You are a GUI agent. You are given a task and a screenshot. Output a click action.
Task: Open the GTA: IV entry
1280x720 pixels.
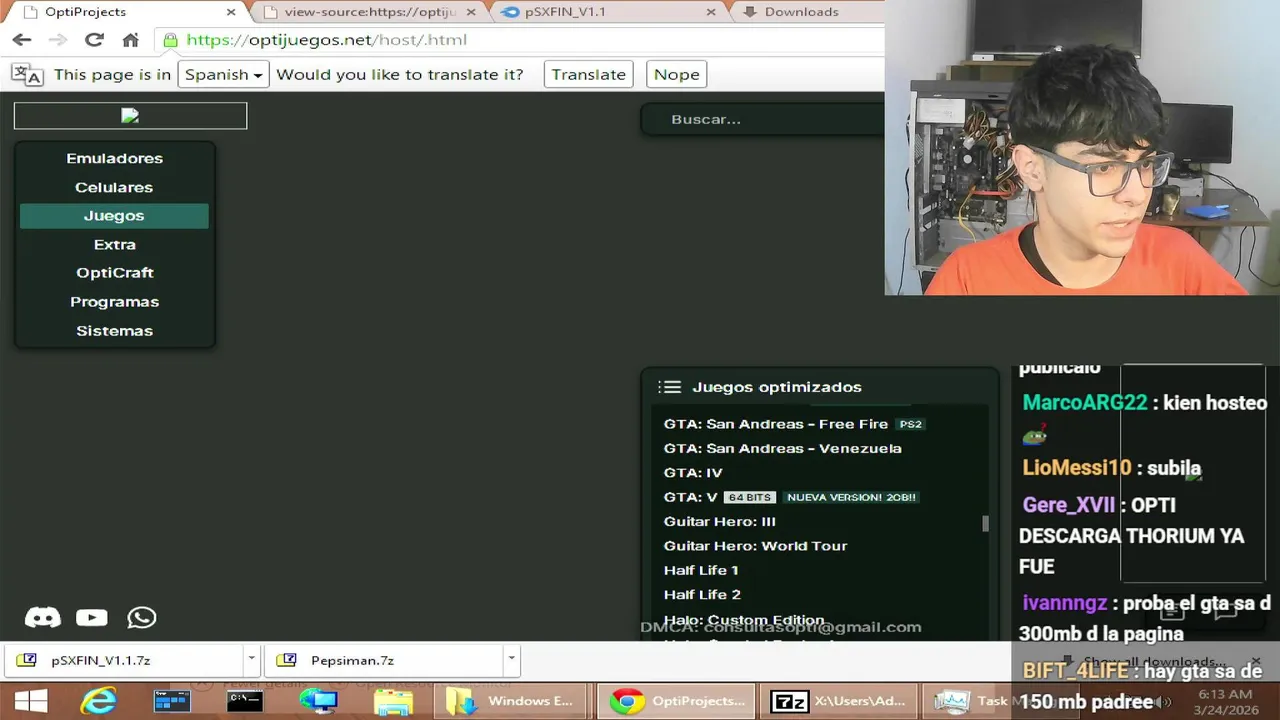point(693,472)
